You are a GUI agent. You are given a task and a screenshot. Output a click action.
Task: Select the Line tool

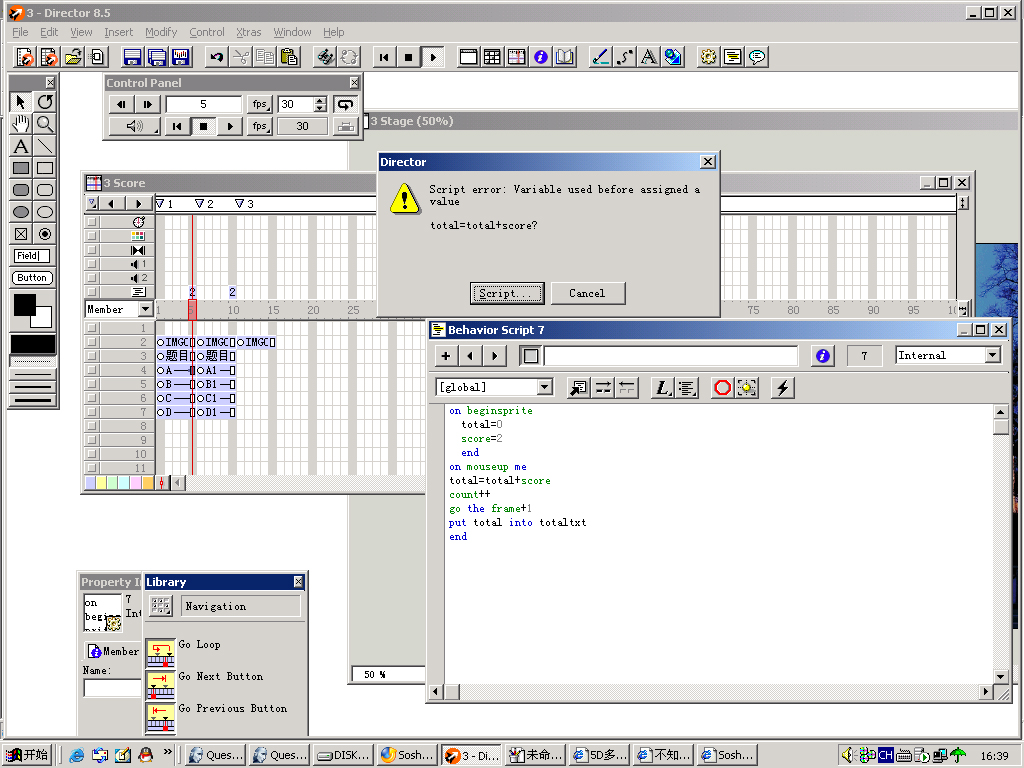click(x=45, y=146)
